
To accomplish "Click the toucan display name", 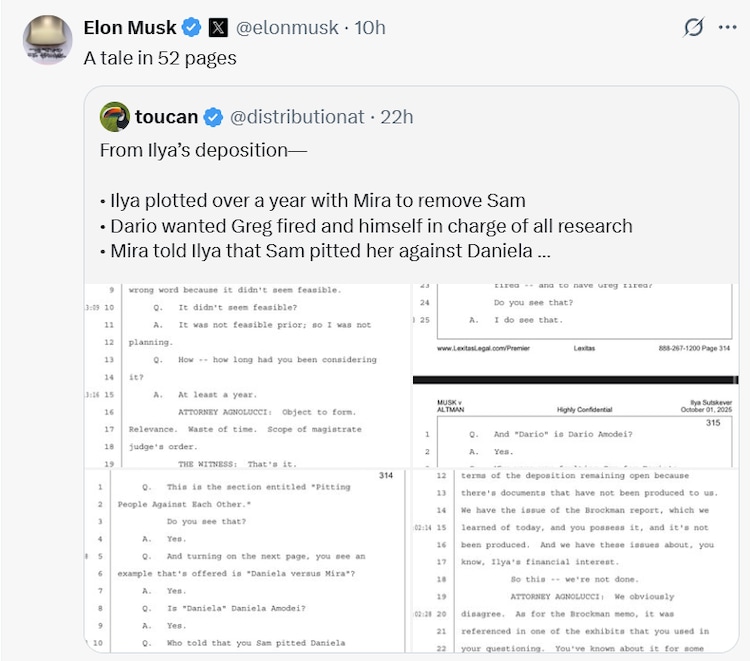I will point(167,117).
